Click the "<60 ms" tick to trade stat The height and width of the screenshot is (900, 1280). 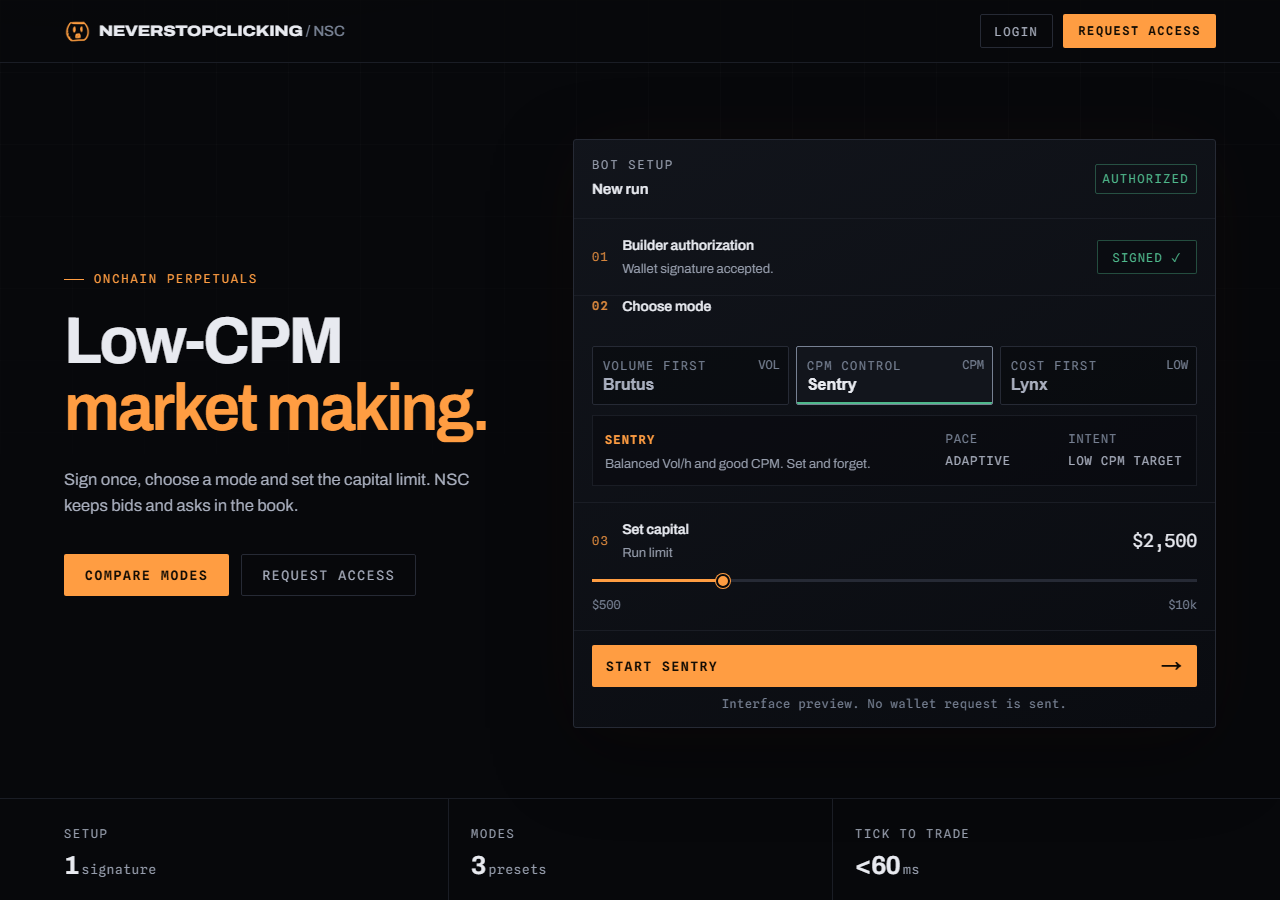click(x=887, y=866)
